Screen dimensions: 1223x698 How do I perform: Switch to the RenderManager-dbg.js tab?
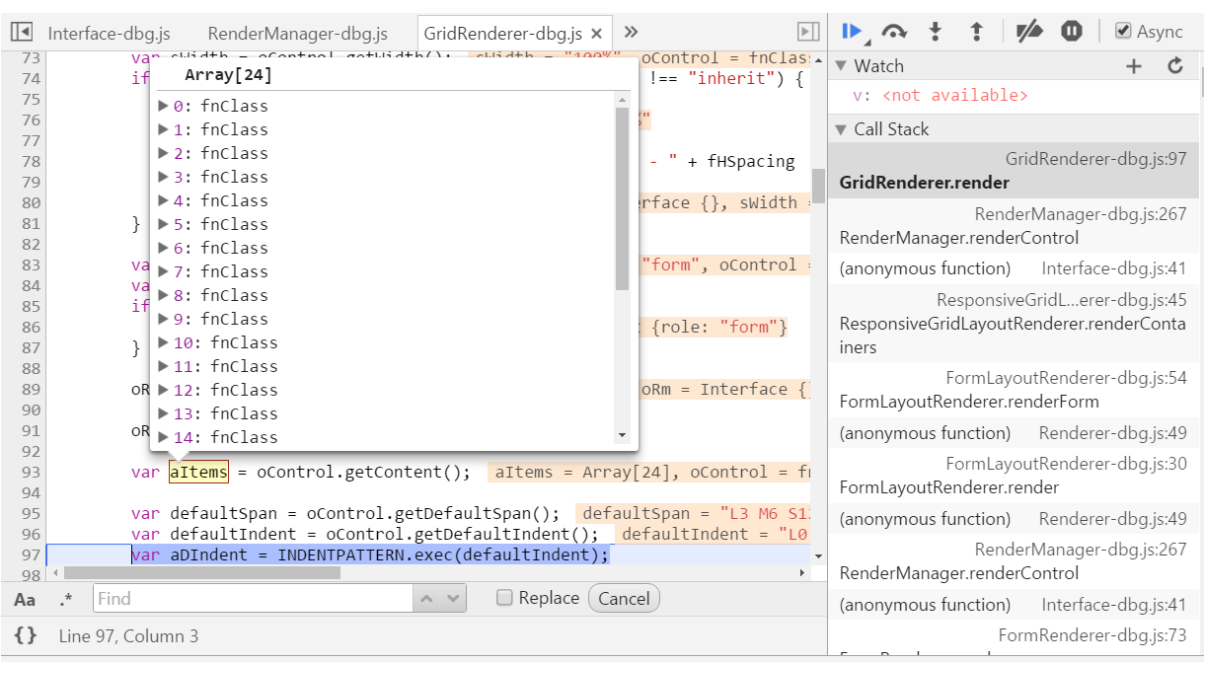click(x=300, y=31)
